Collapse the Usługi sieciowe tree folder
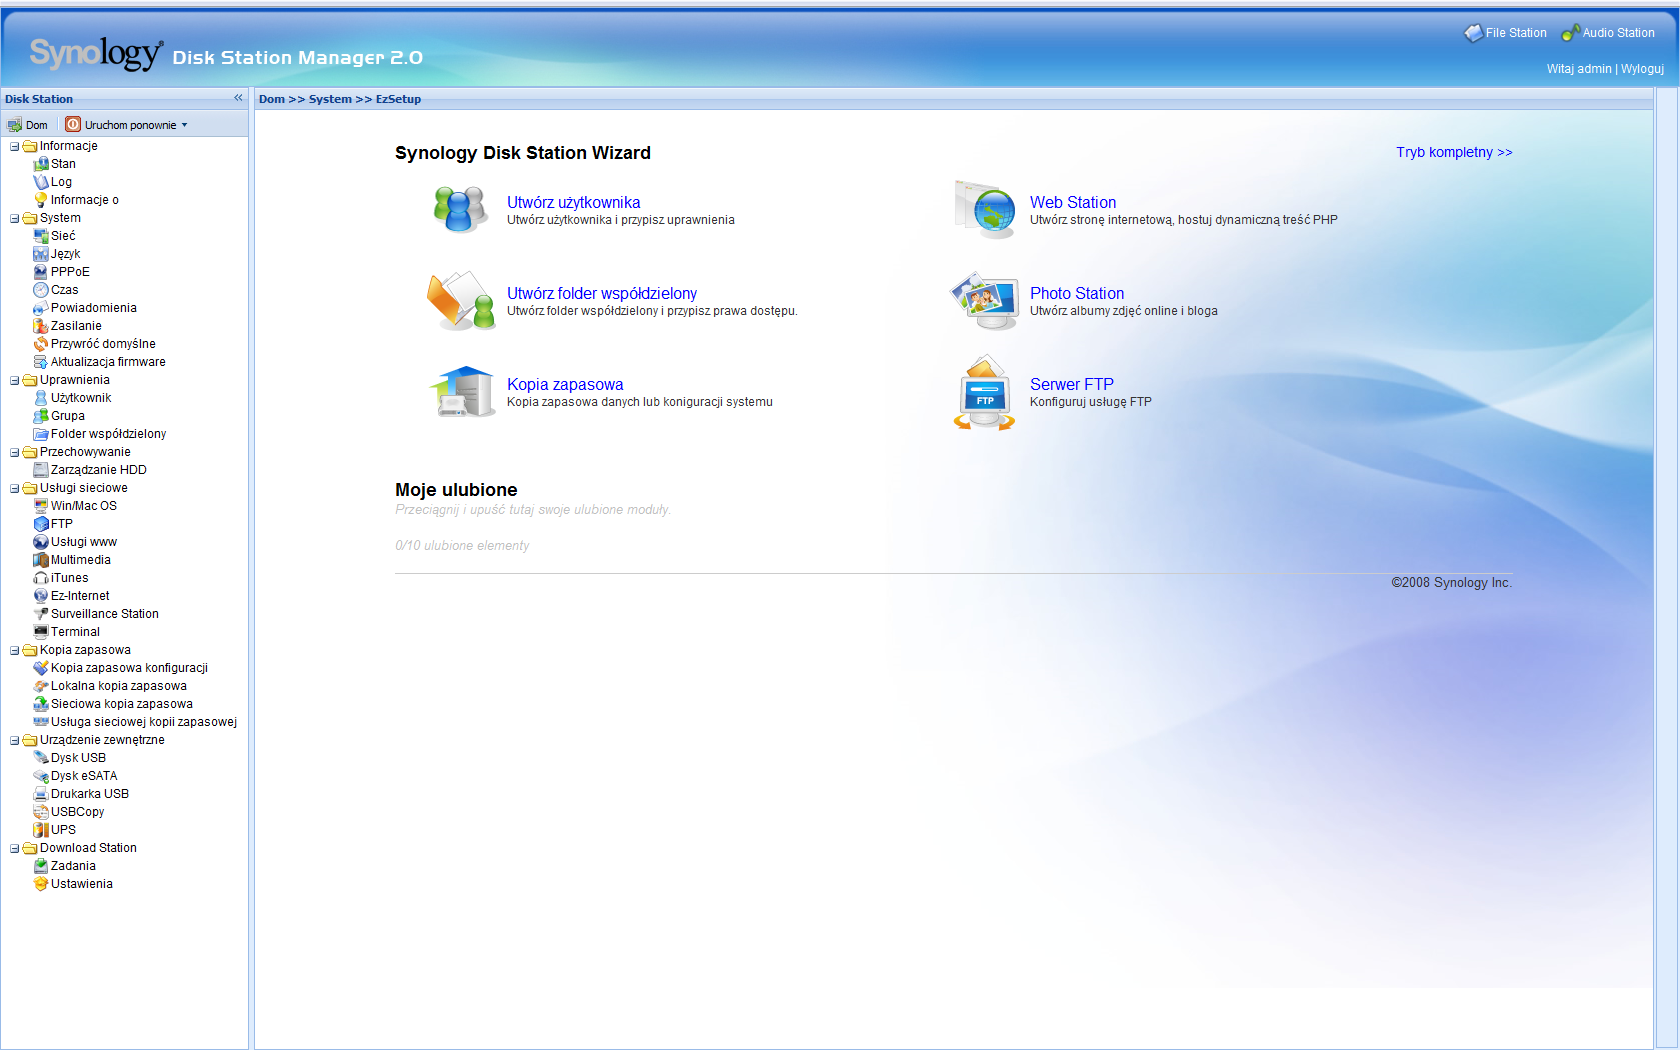The image size is (1680, 1050). [15, 488]
